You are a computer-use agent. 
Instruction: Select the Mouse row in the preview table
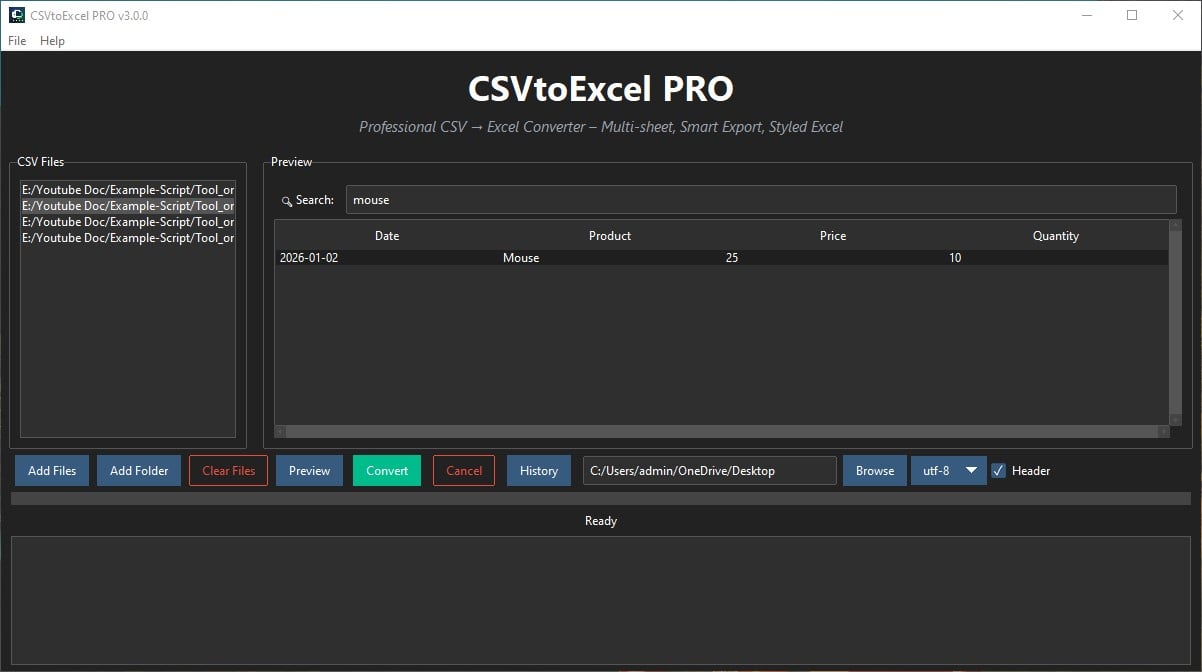pyautogui.click(x=600, y=257)
